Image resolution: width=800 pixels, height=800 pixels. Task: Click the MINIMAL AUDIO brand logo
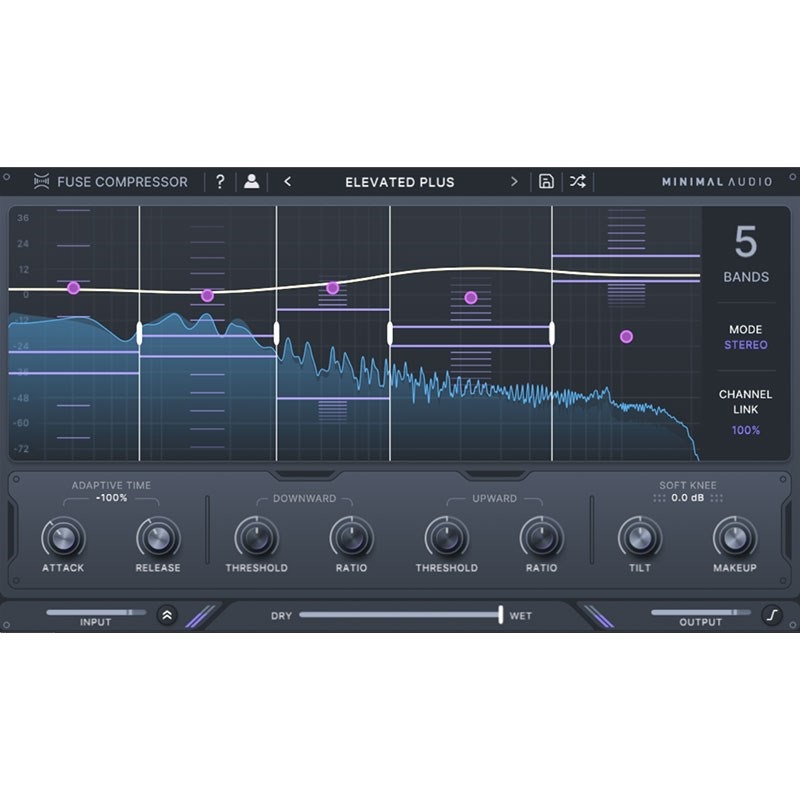[717, 182]
